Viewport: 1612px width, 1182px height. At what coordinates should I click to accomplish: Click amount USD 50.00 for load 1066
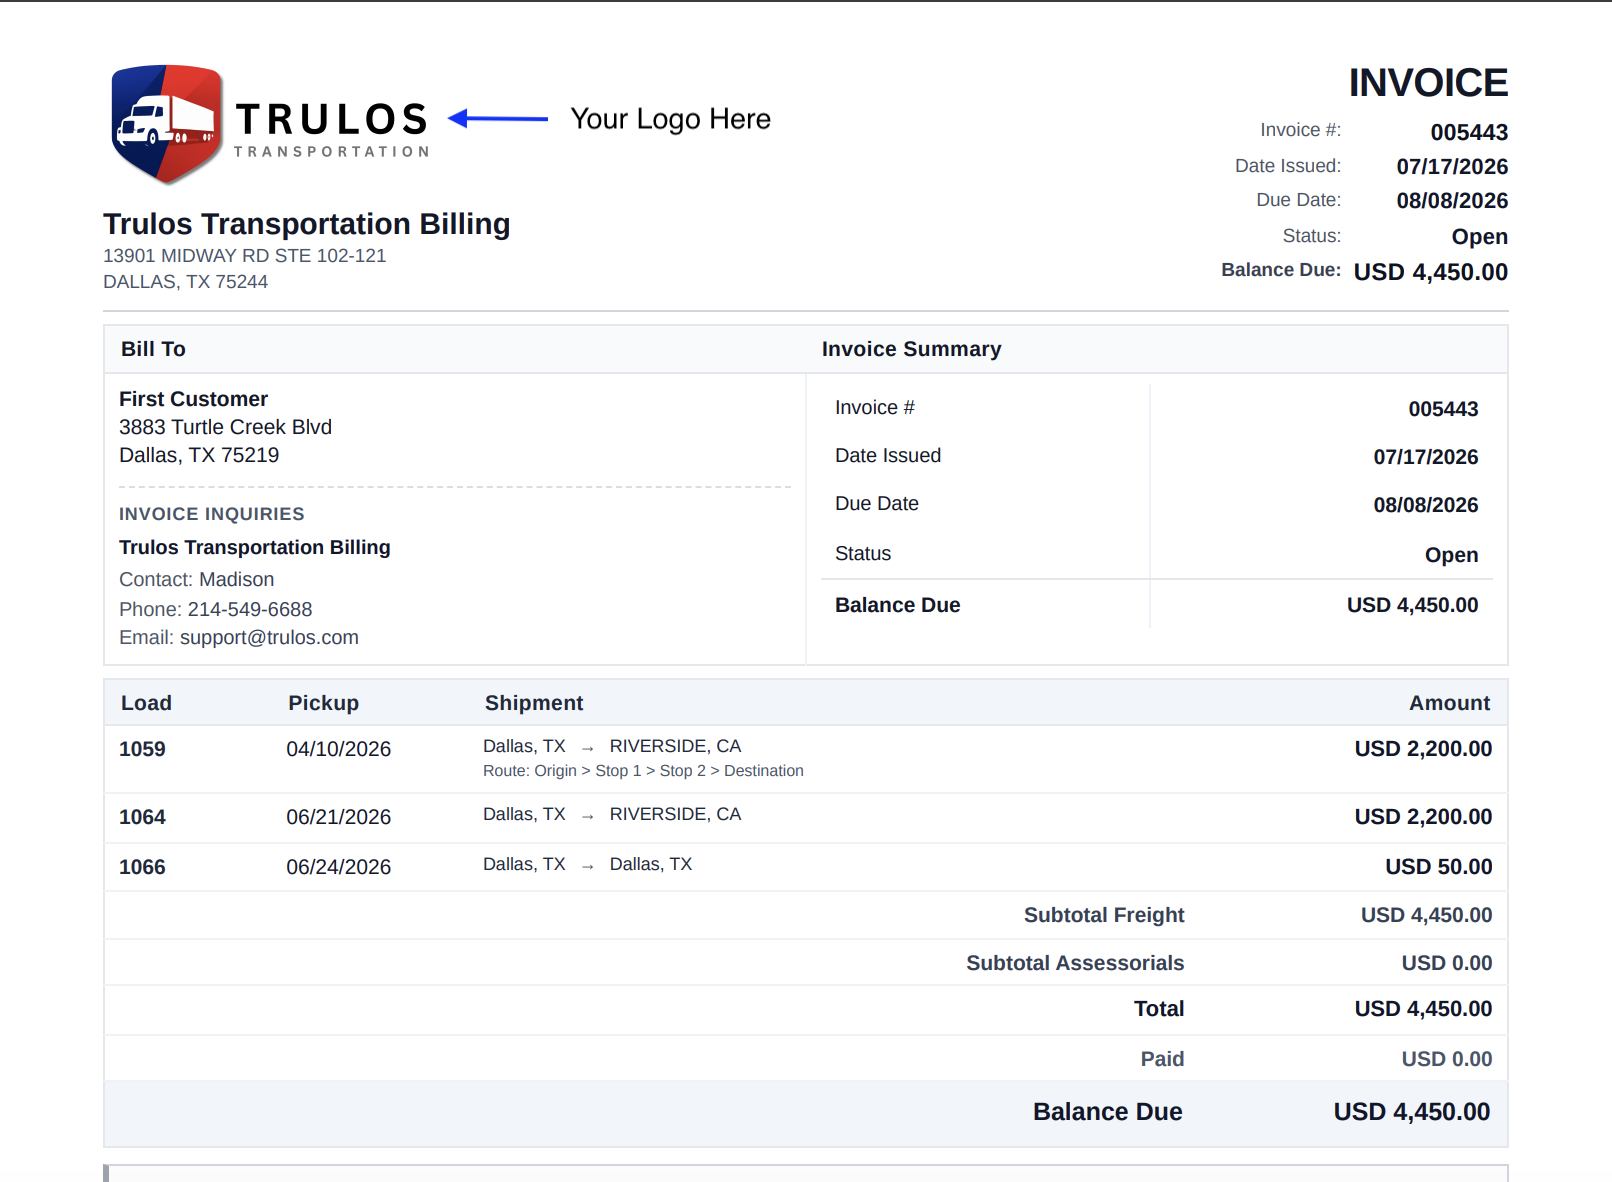pyautogui.click(x=1438, y=867)
